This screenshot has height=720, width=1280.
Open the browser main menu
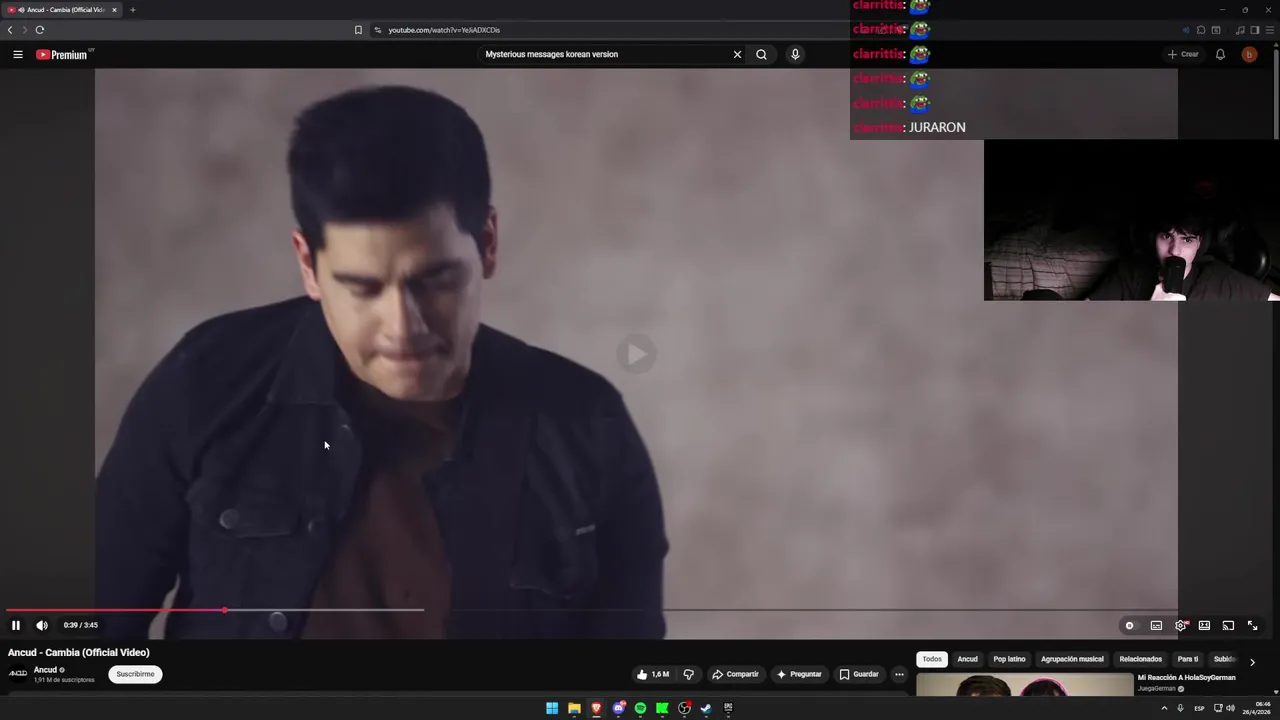(x=1270, y=30)
